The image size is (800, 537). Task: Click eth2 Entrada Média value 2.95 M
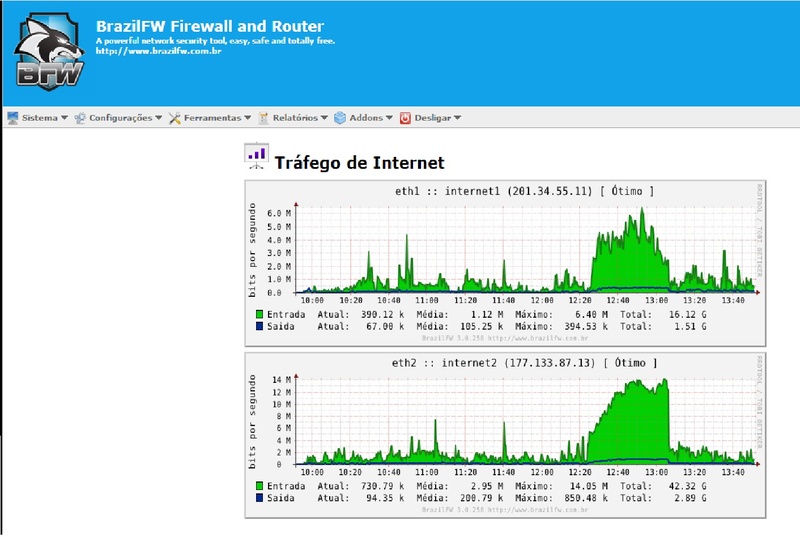pos(487,487)
